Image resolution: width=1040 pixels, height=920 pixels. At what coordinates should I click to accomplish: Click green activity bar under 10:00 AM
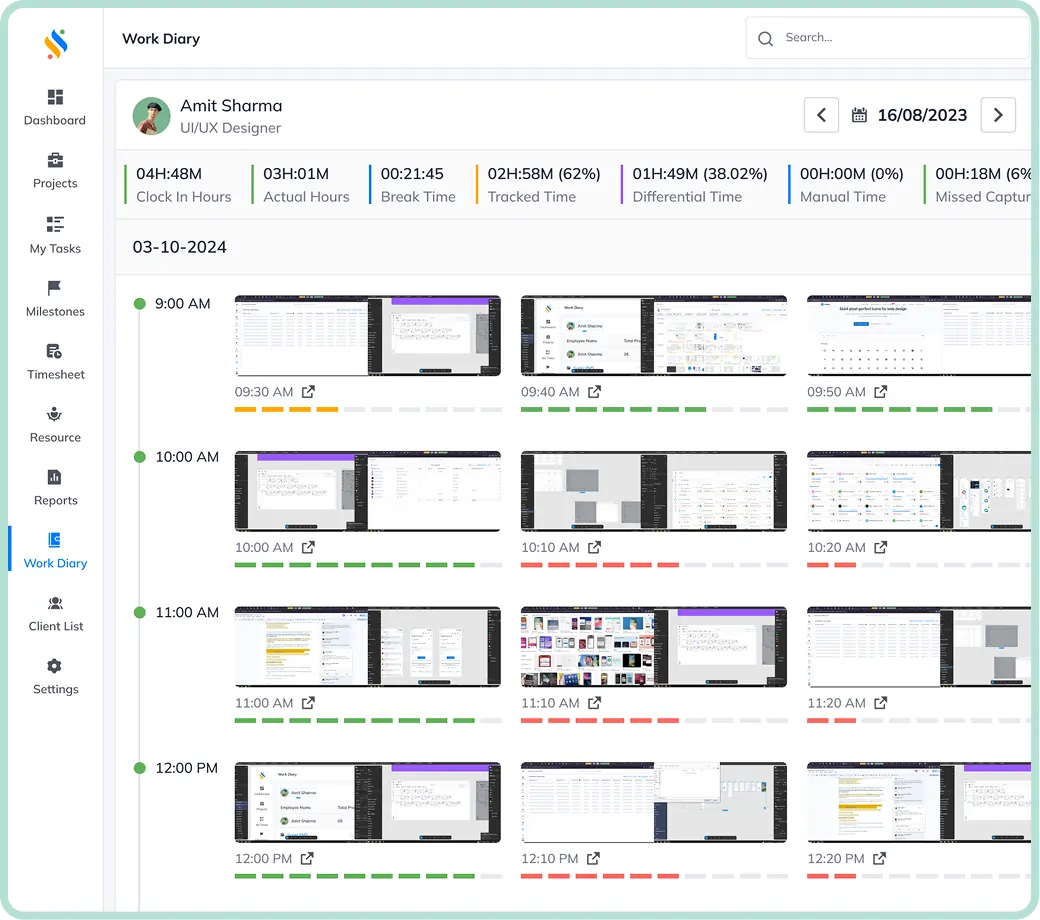click(x=355, y=565)
